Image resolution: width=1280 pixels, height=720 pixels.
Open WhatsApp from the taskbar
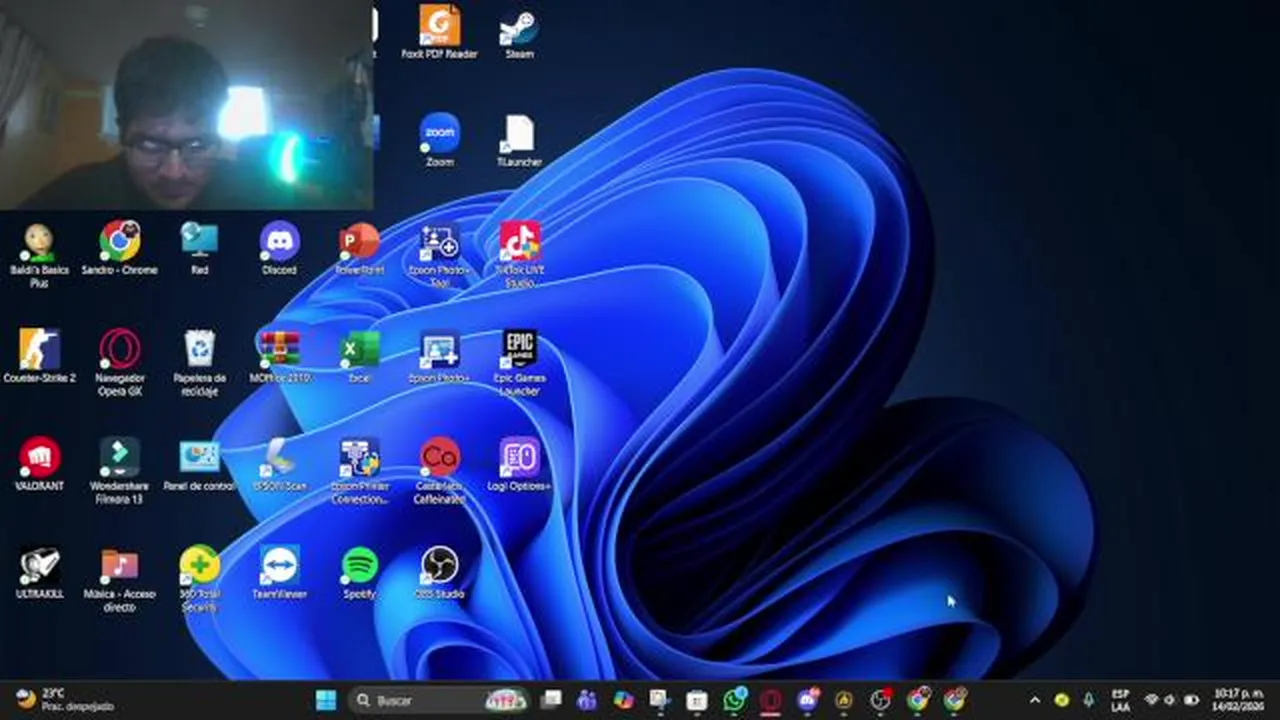[734, 700]
